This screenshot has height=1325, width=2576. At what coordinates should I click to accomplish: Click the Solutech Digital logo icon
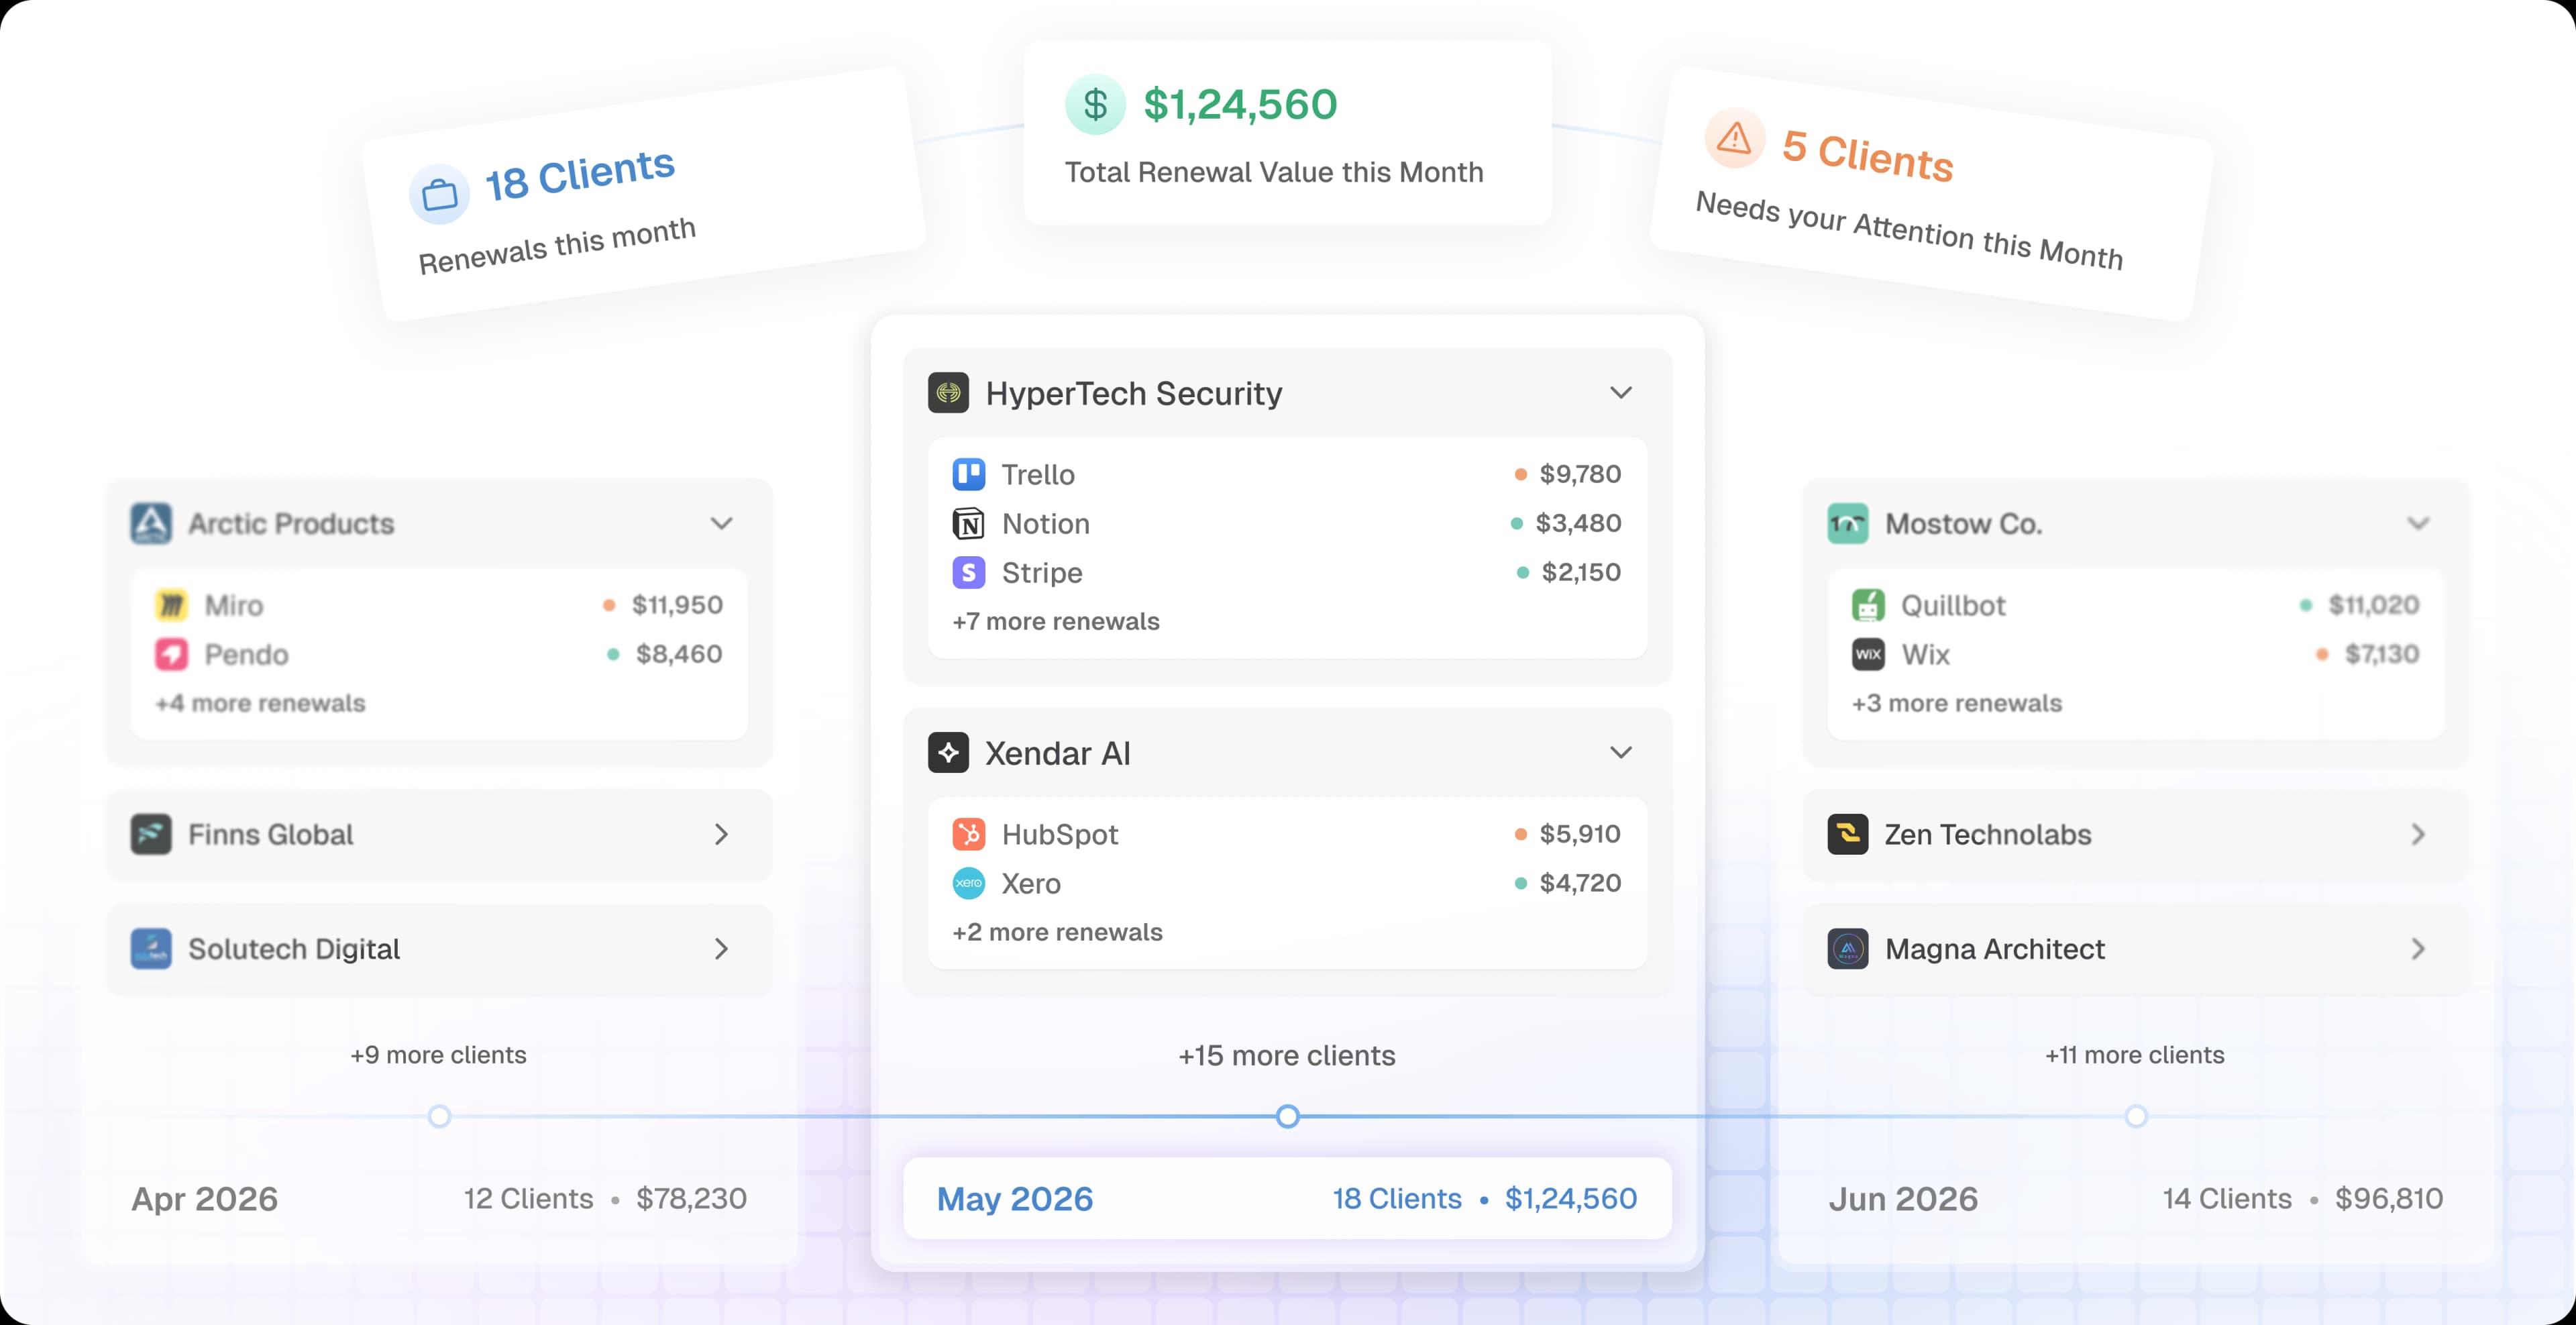pyautogui.click(x=151, y=948)
